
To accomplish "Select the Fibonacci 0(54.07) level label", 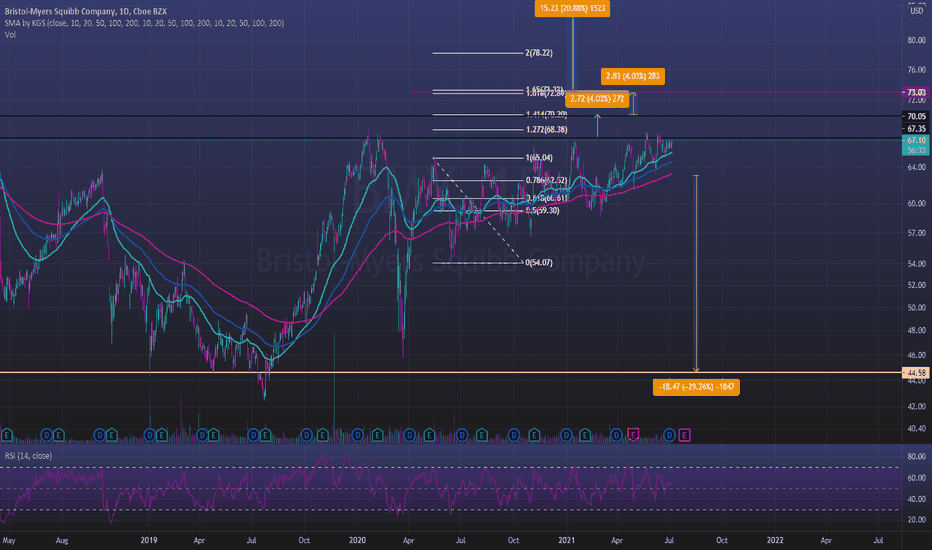I will tap(539, 263).
